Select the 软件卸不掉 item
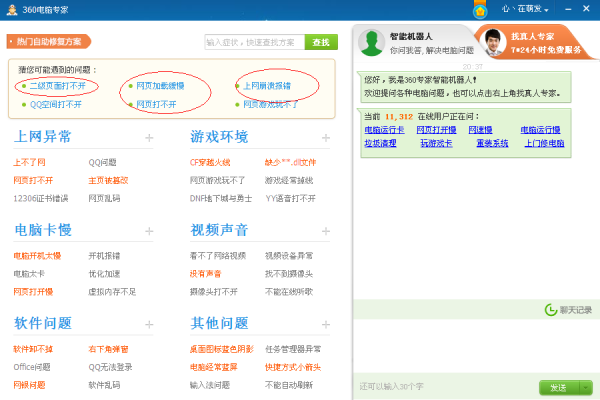600x400 pixels. 33,349
